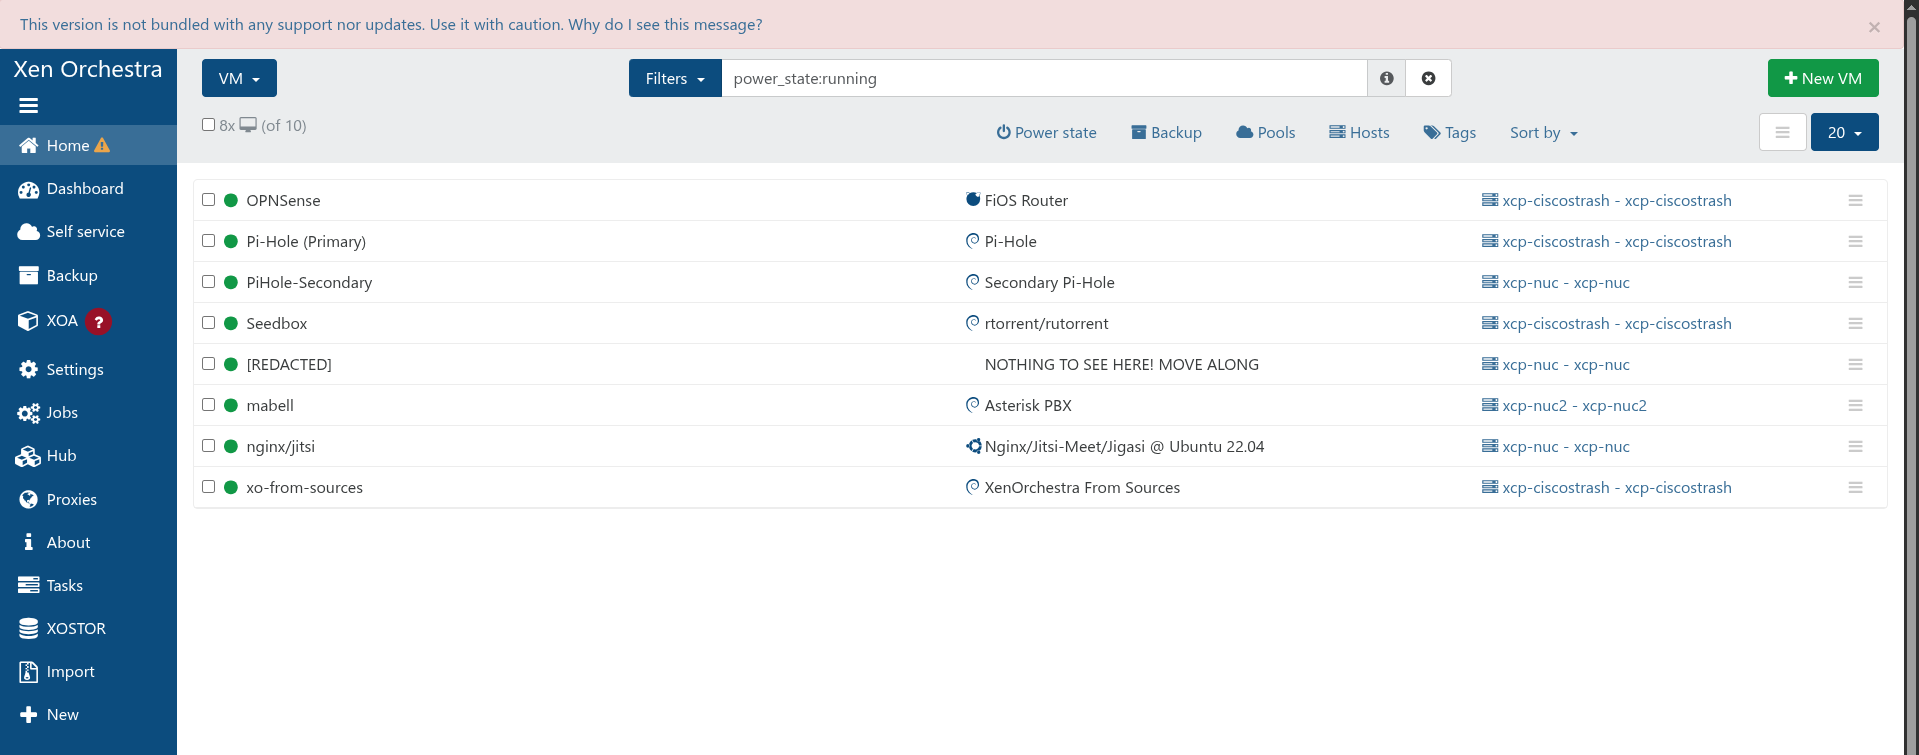Click the hamburger menu icon under Xen Orchestra

coord(28,106)
